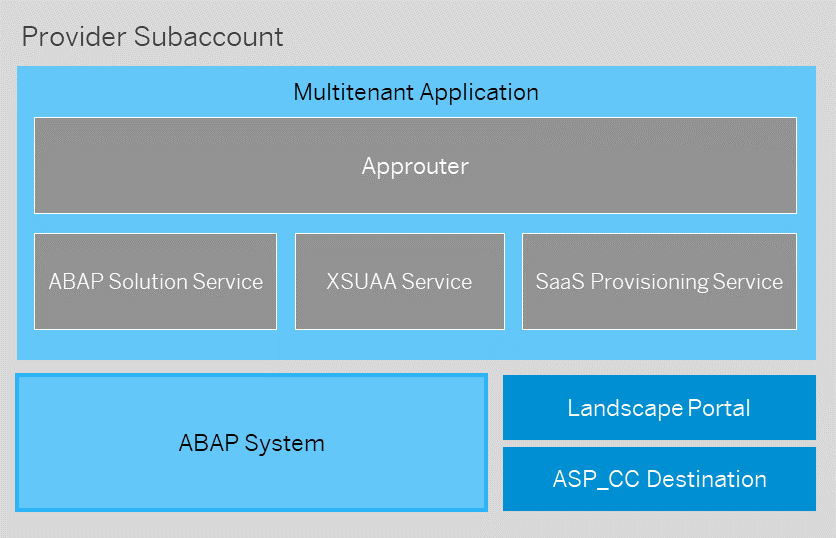Screen dimensions: 836x538
Task: Click the ABAP System block
Action: coord(252,443)
